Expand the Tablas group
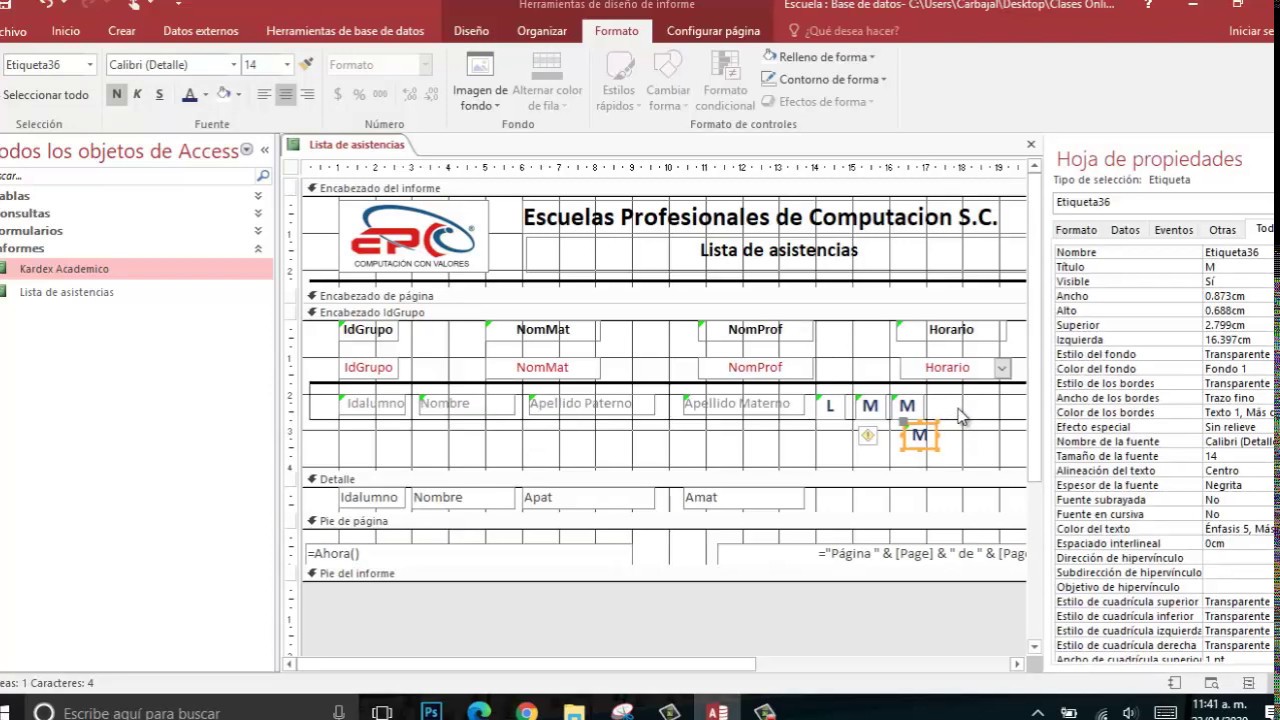 (x=258, y=196)
